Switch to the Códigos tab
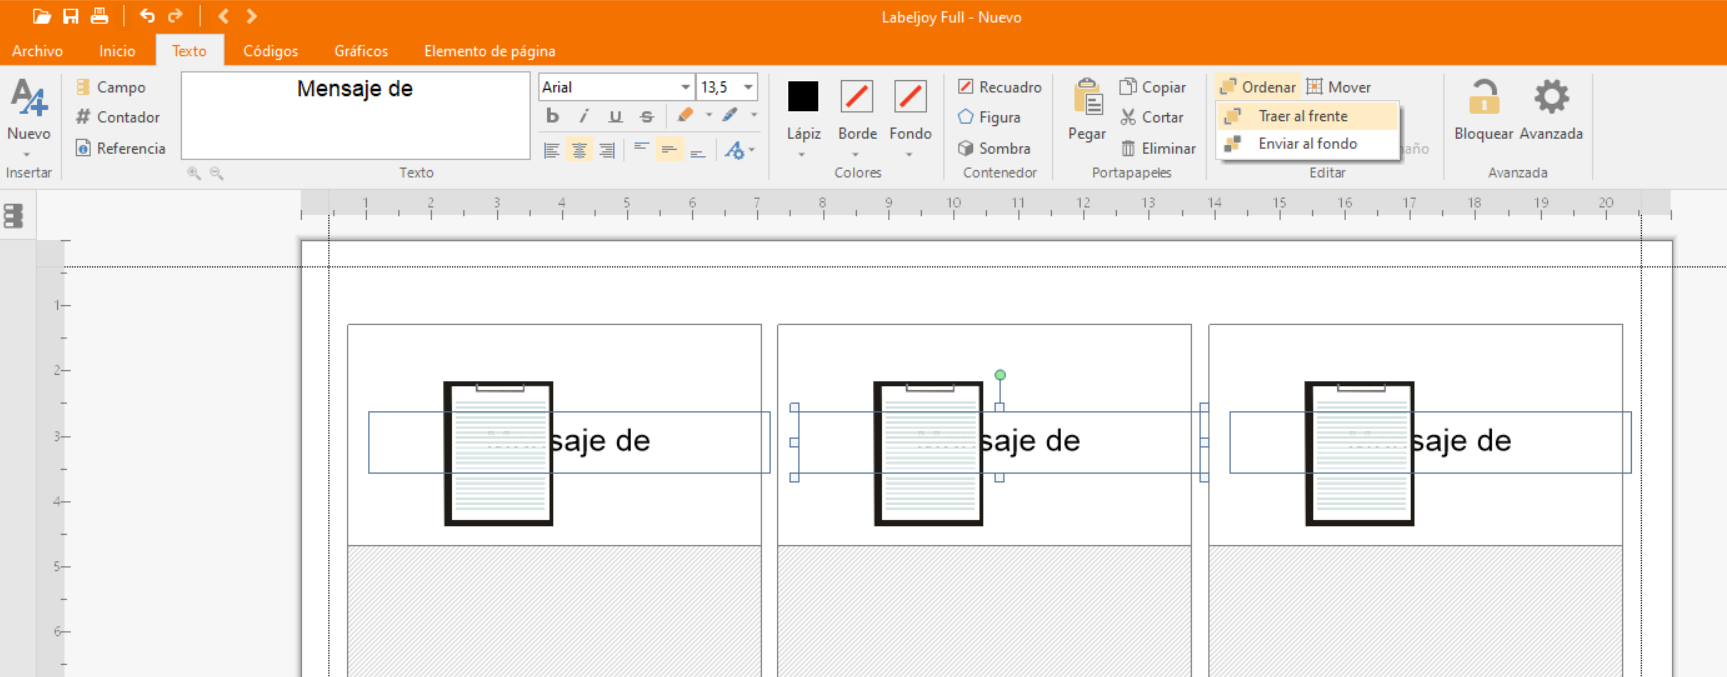Viewport: 1727px width, 677px height. click(270, 51)
